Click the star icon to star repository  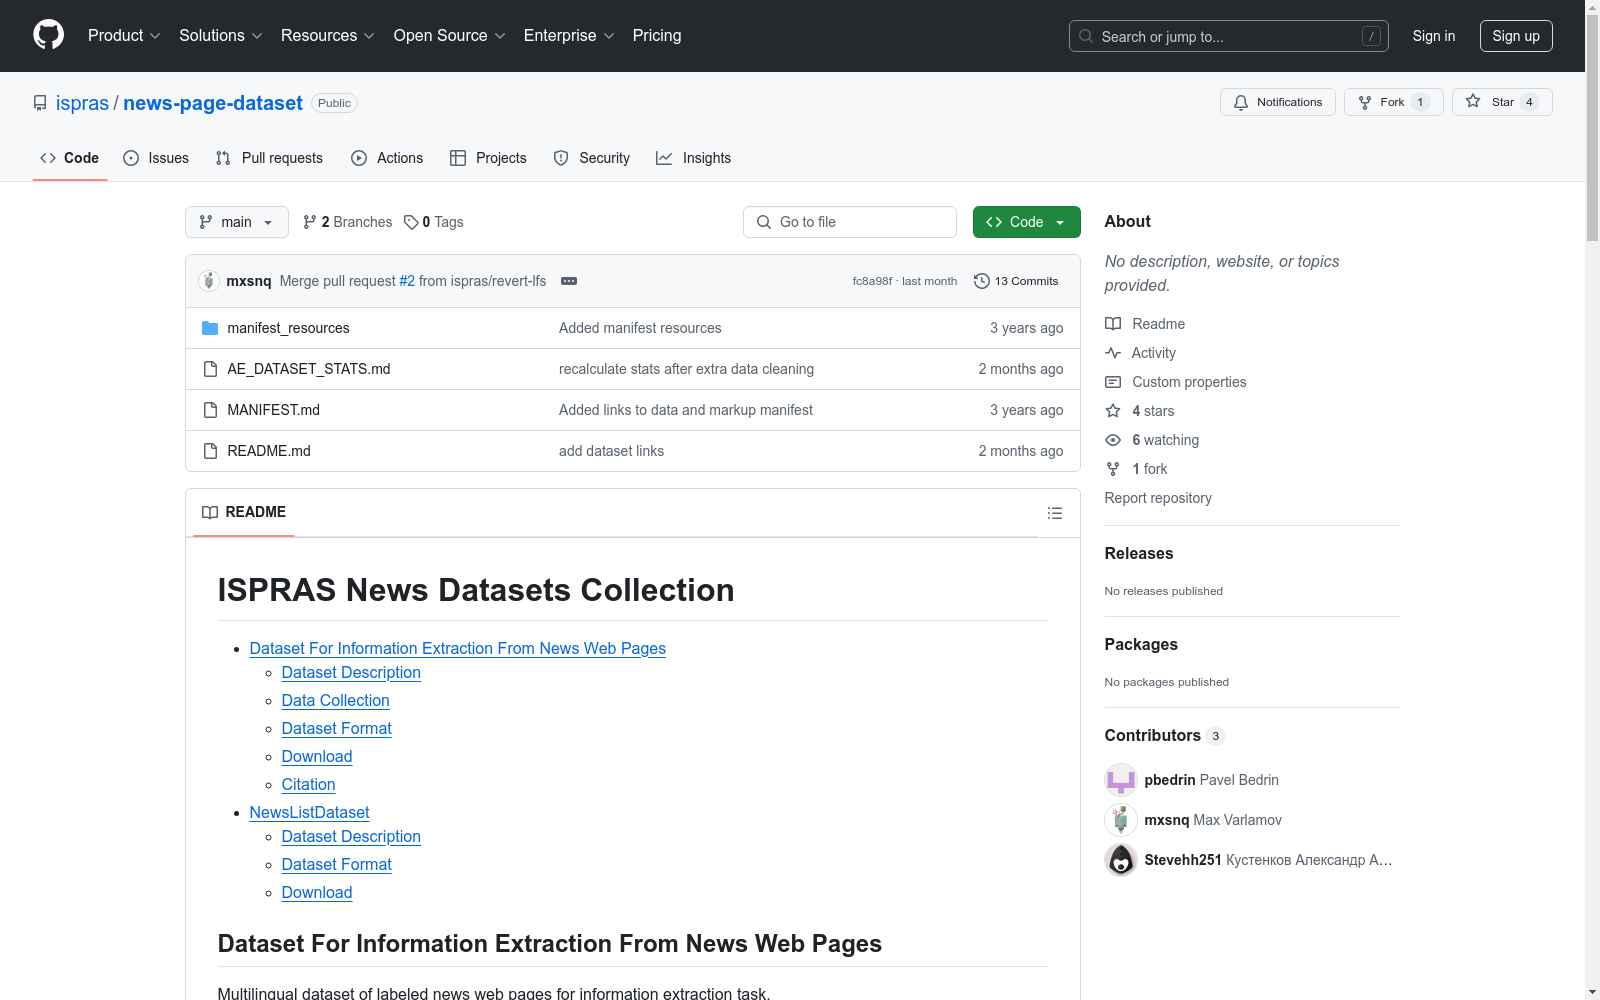click(1473, 101)
